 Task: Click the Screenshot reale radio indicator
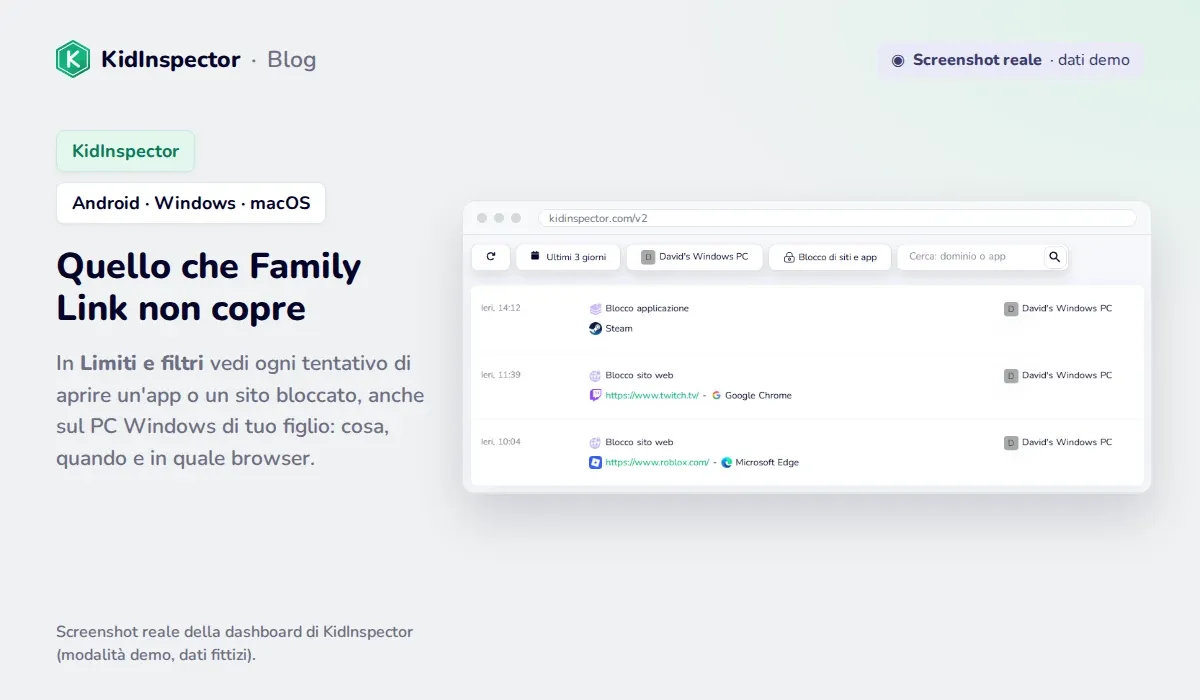(898, 60)
